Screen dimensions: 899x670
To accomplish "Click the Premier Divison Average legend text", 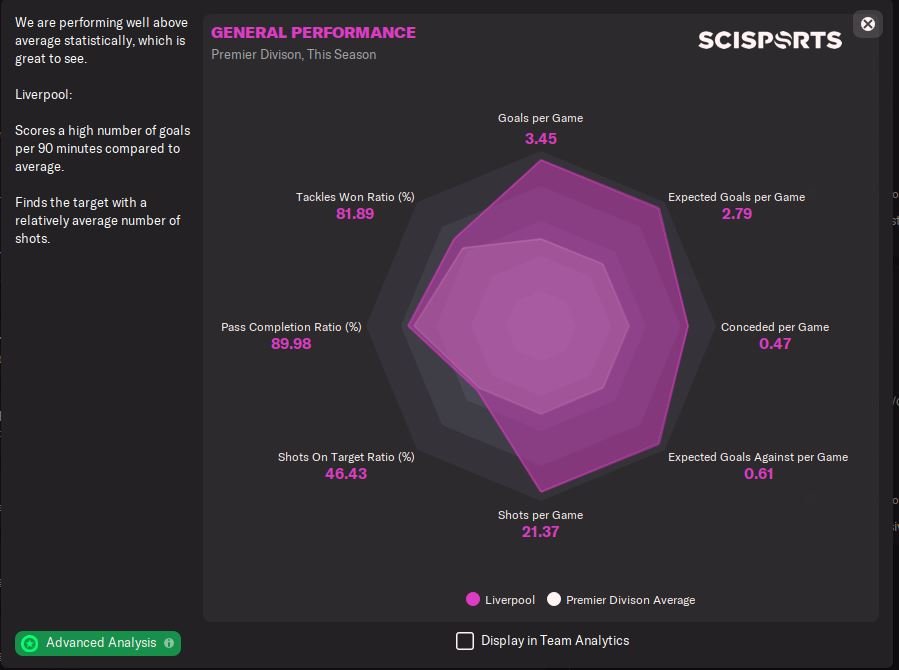I will (x=630, y=600).
